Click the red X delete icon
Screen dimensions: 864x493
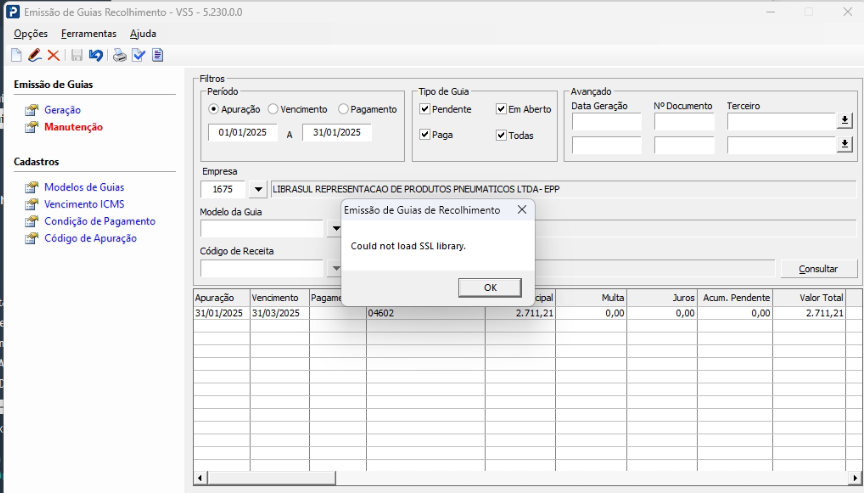click(53, 55)
